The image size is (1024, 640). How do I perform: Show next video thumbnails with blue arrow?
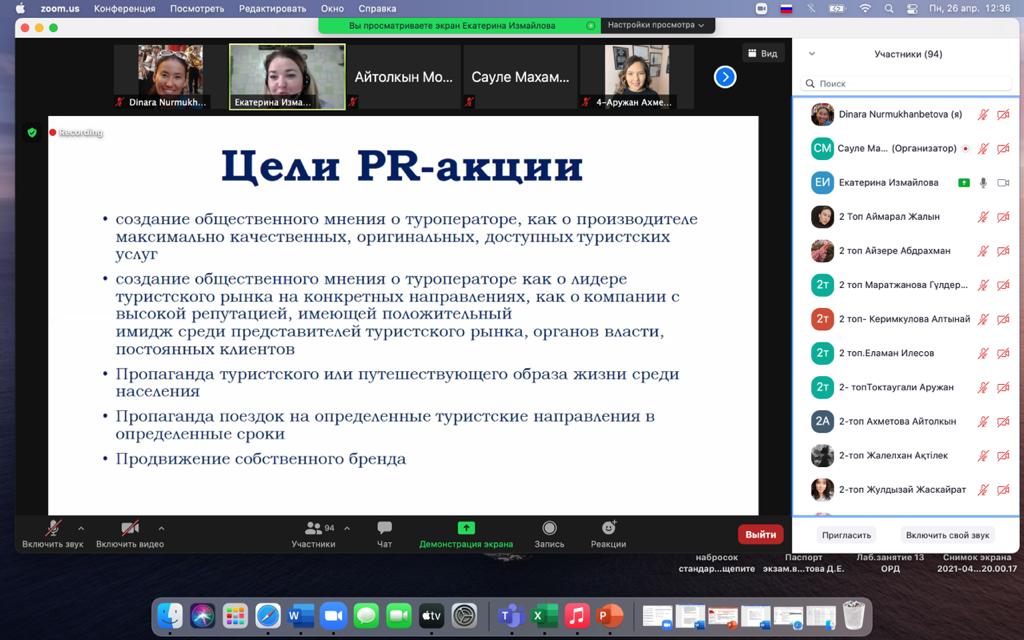coord(725,76)
